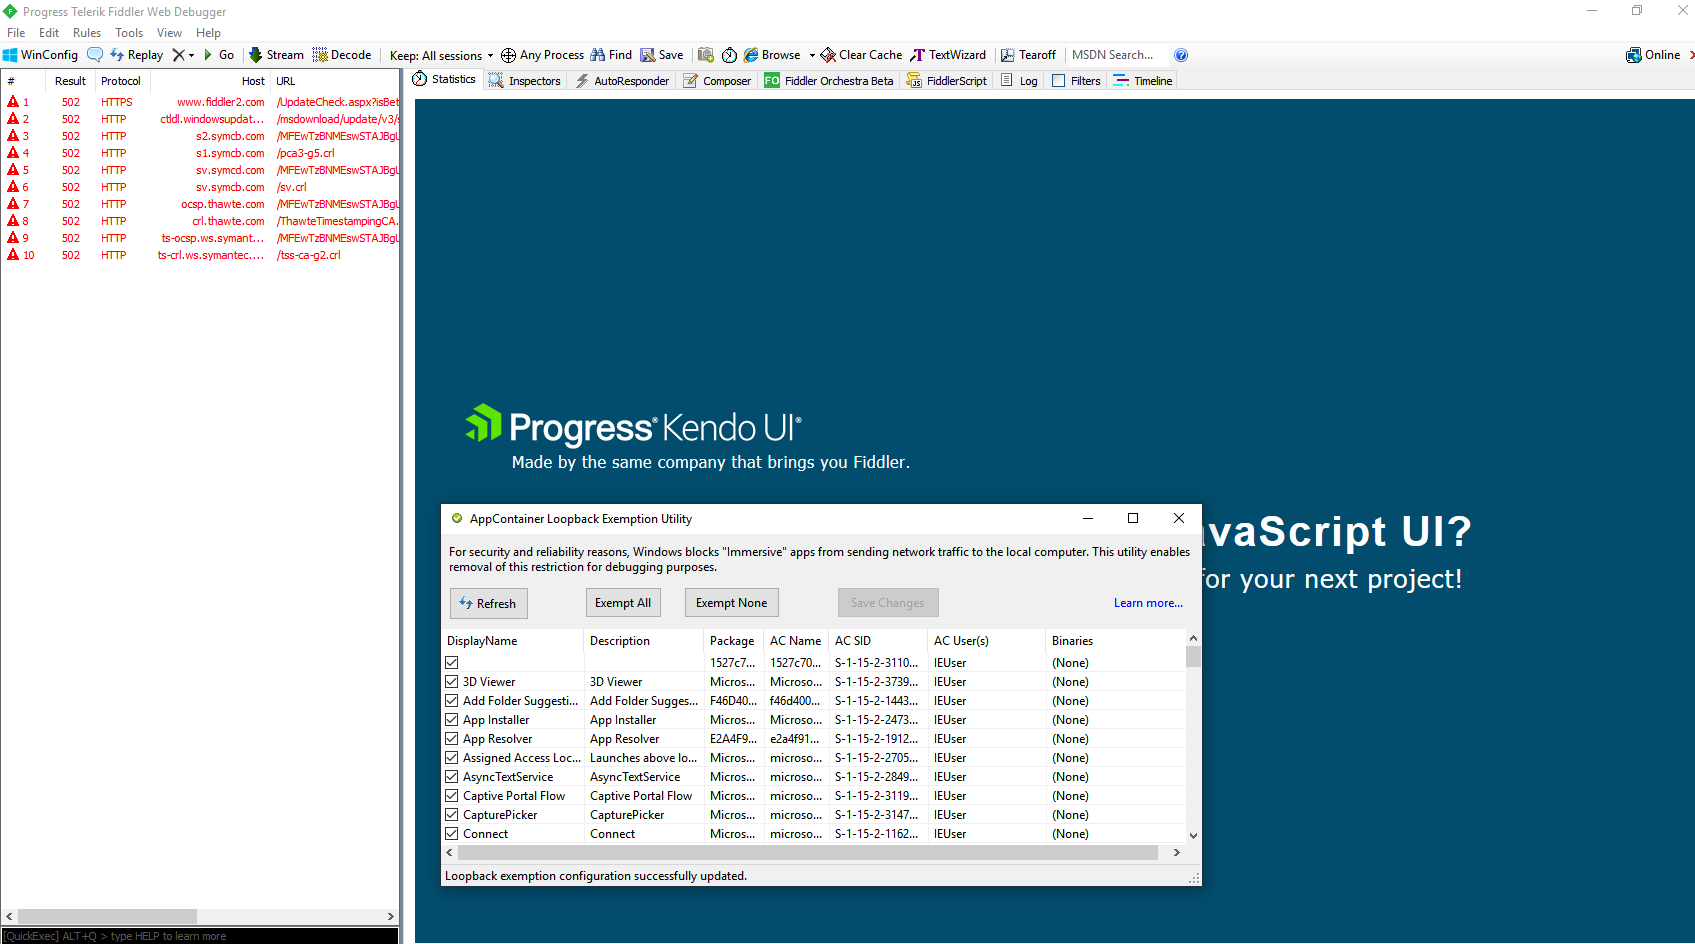
Task: Expand the Browse dropdown arrow
Action: [812, 55]
